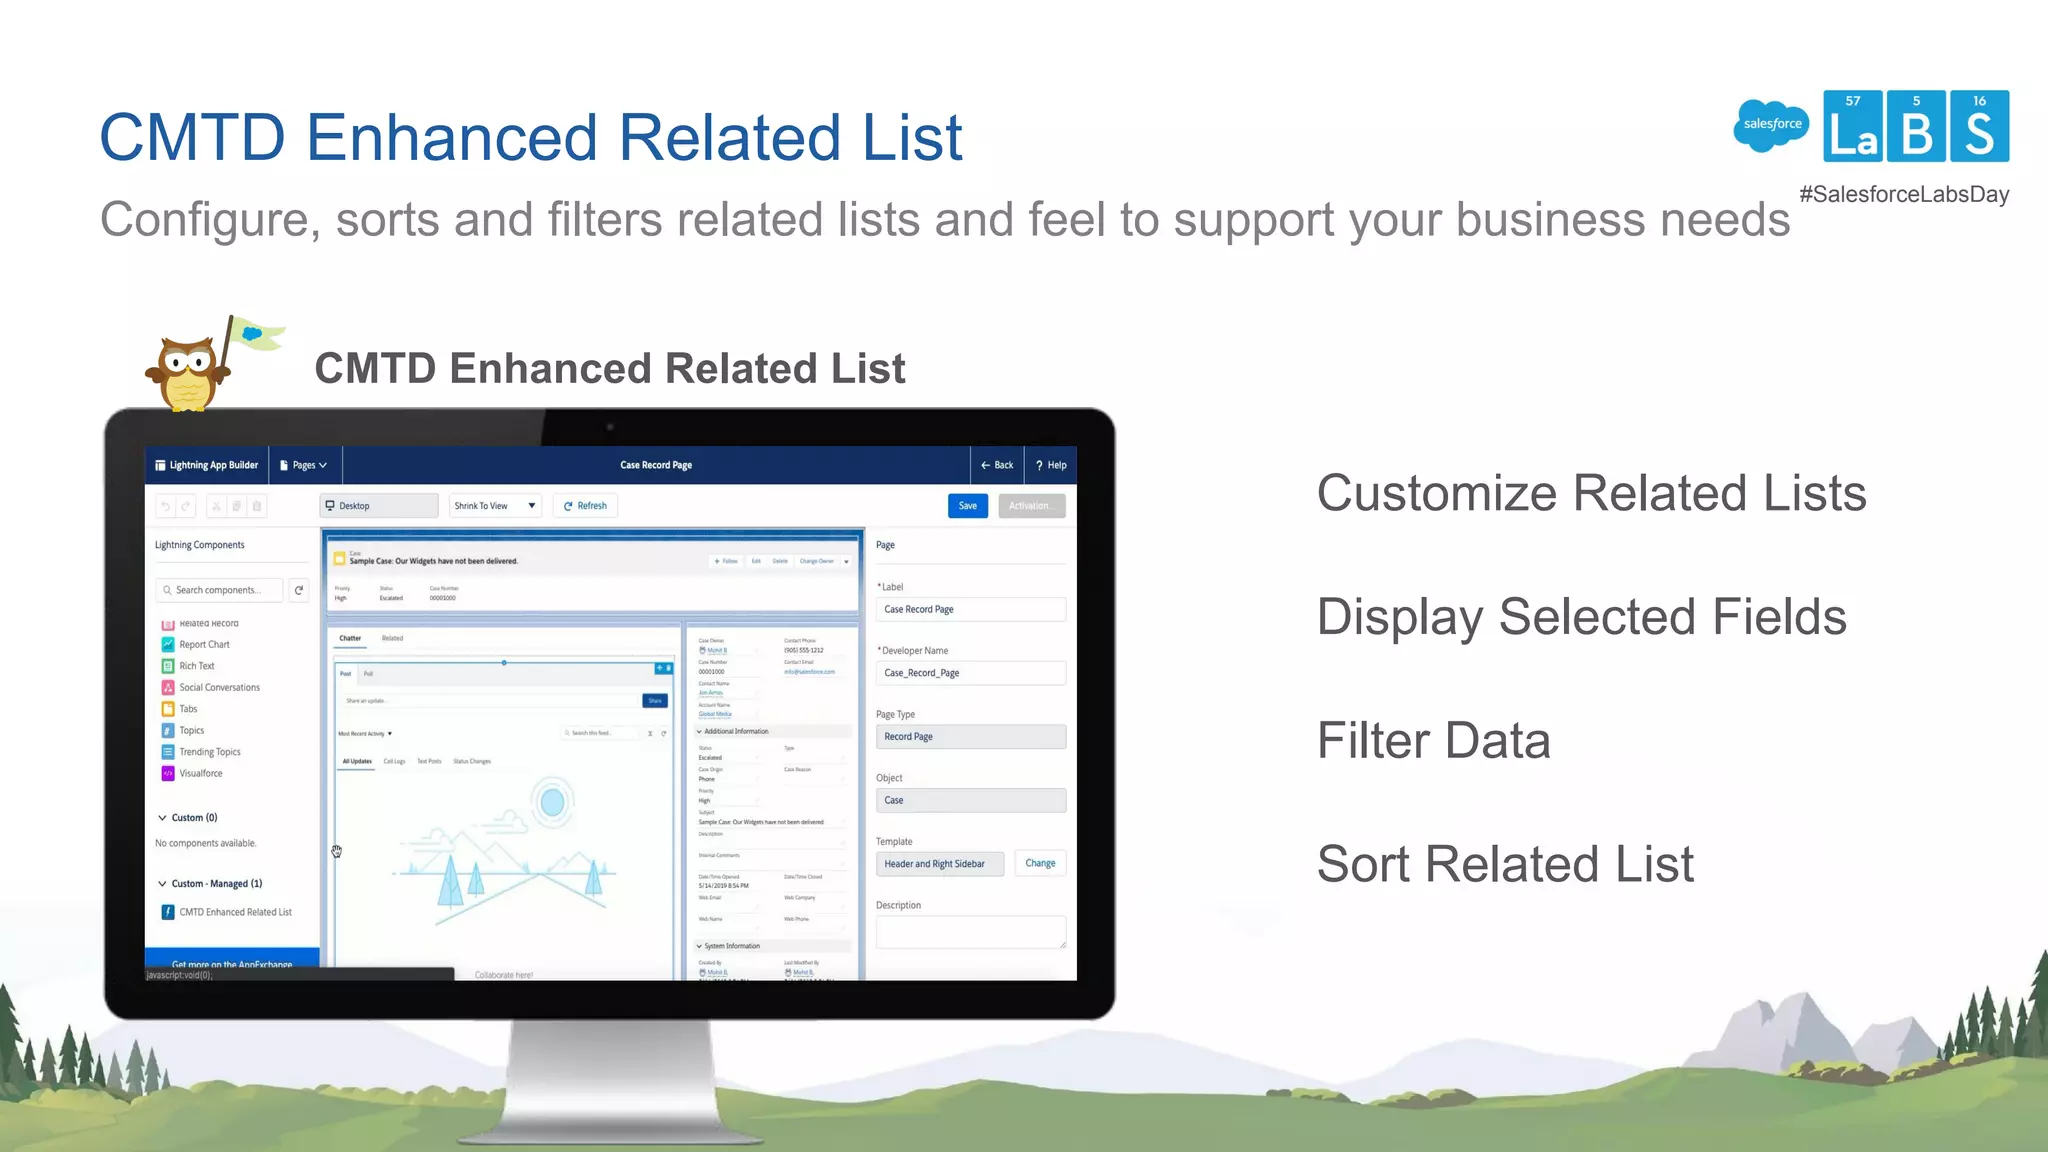Open the Shrink To View dropdown
This screenshot has width=2048, height=1152.
[x=495, y=506]
